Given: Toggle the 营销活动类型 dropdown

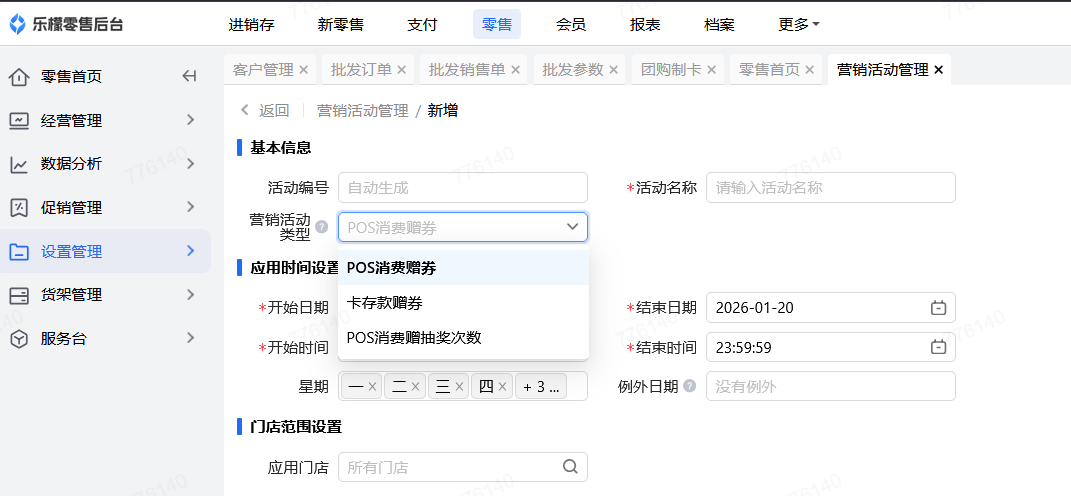Looking at the screenshot, I should (462, 227).
